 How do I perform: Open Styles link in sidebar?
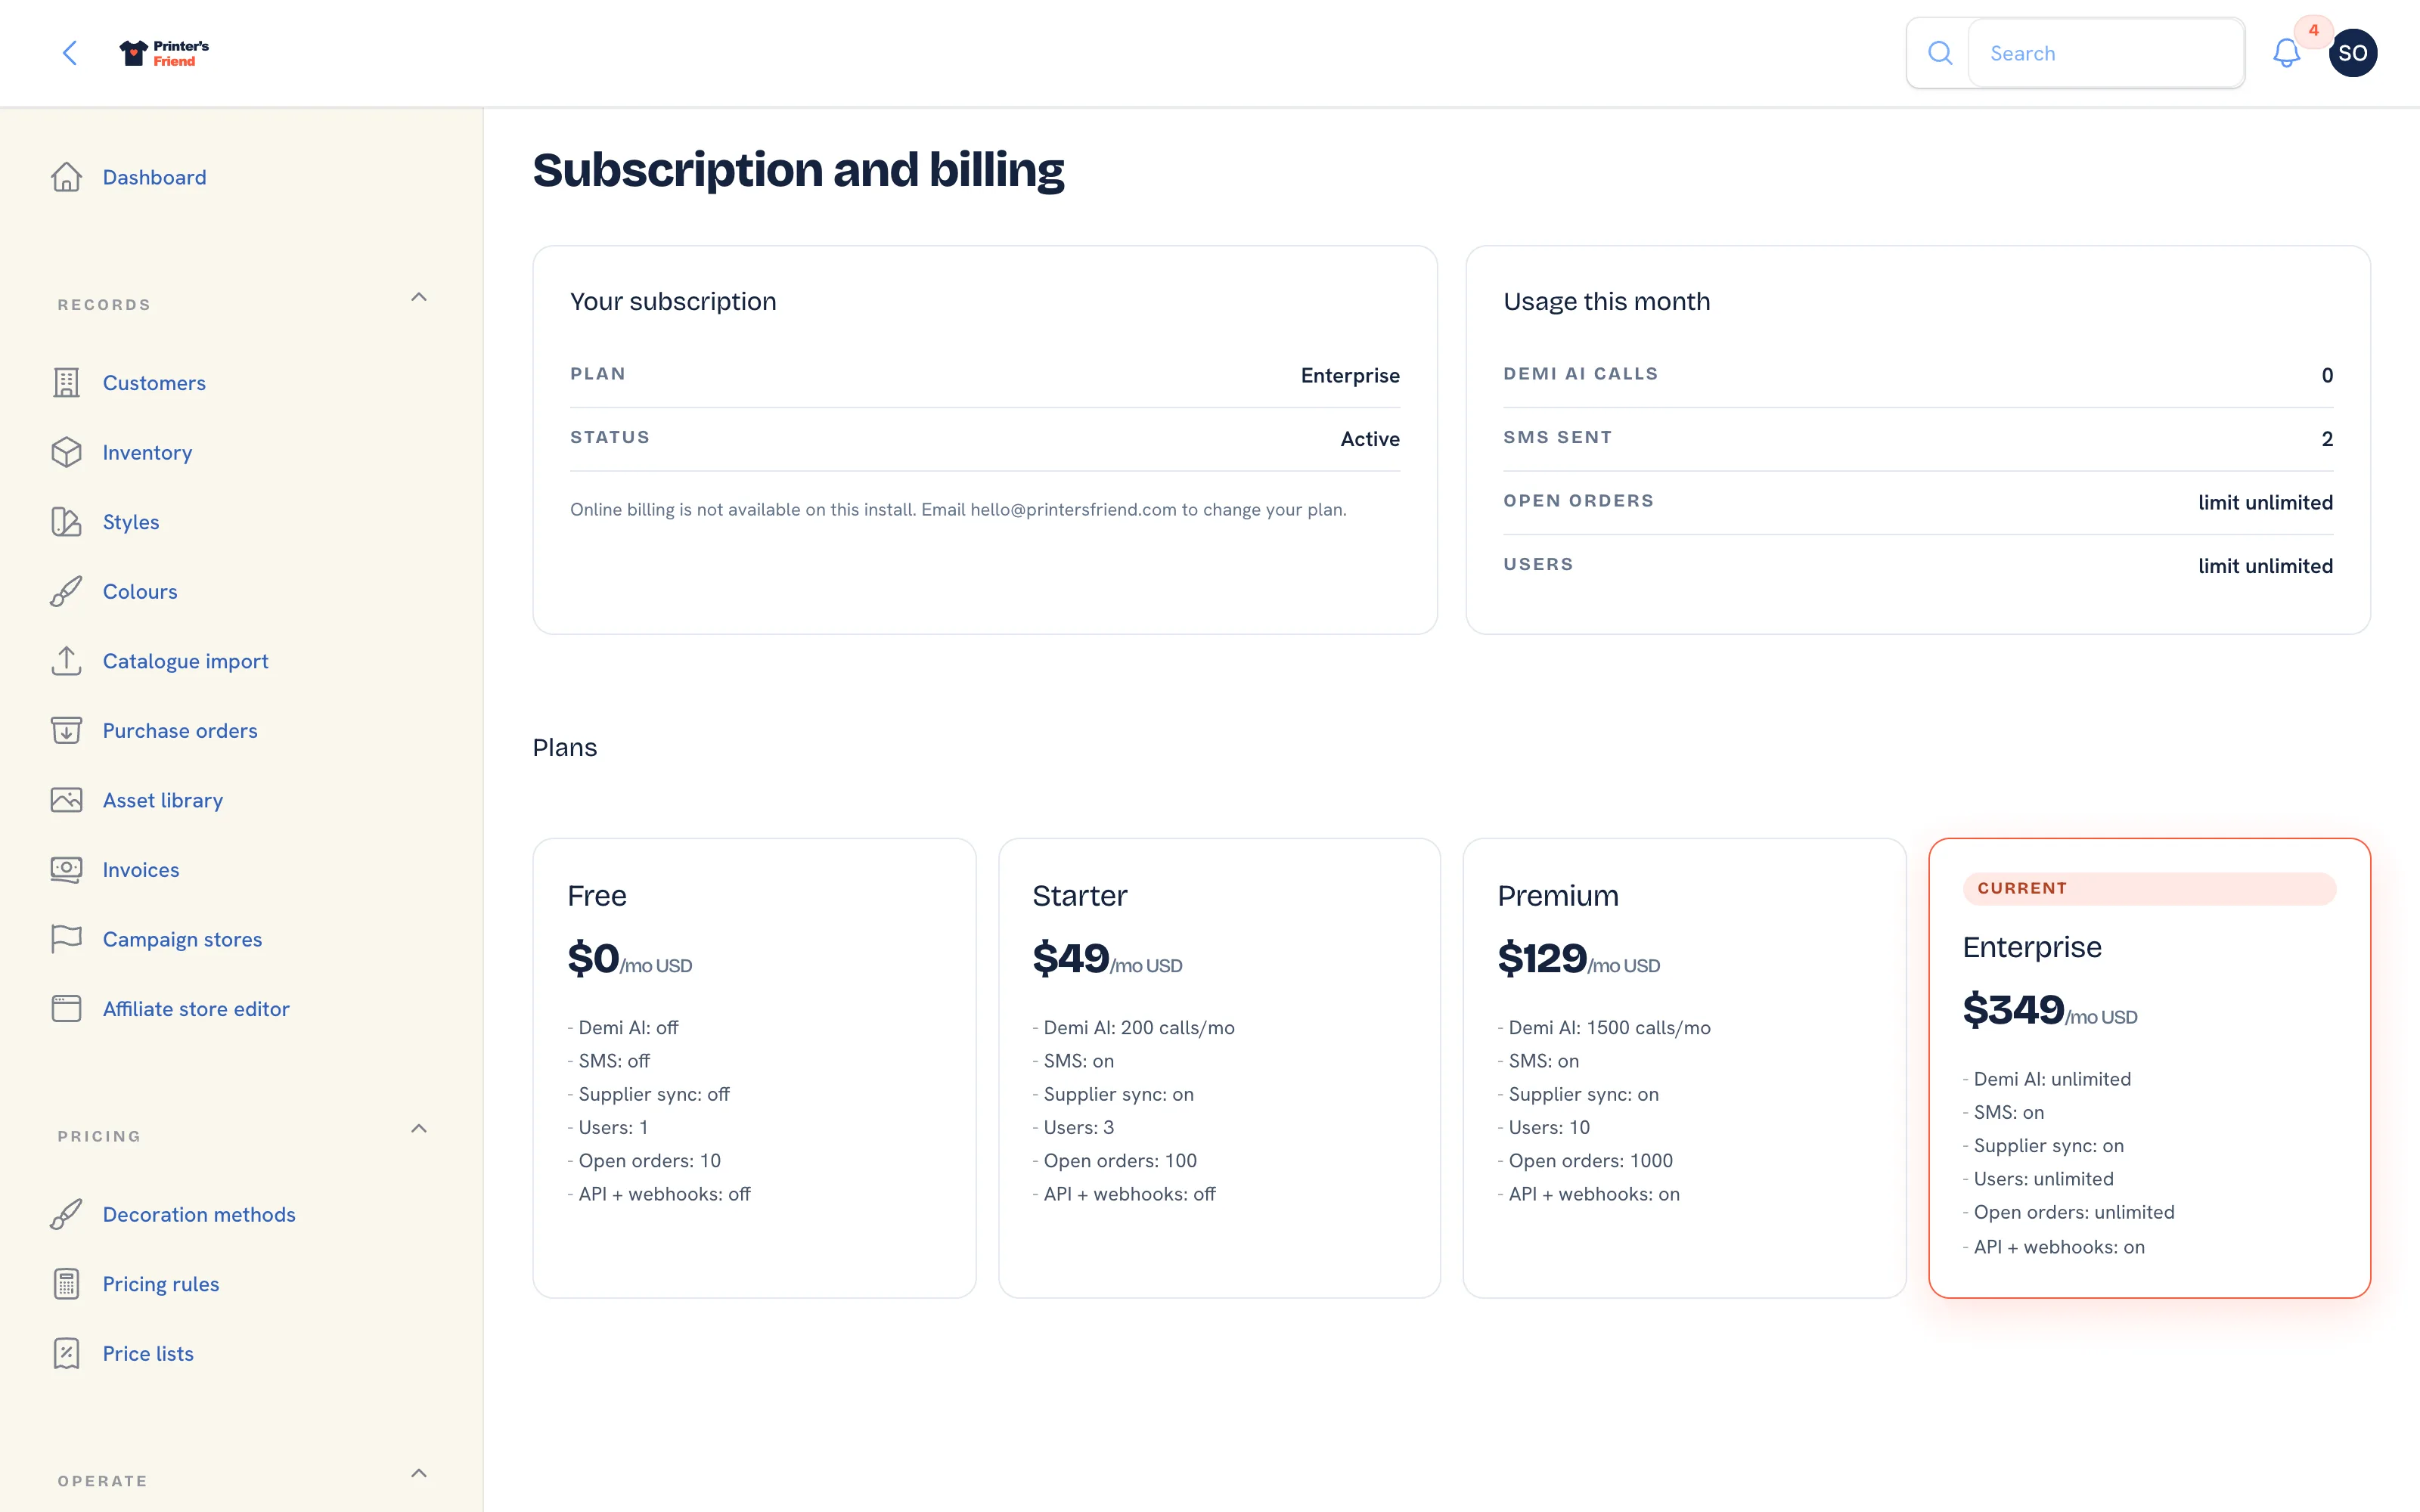131,522
